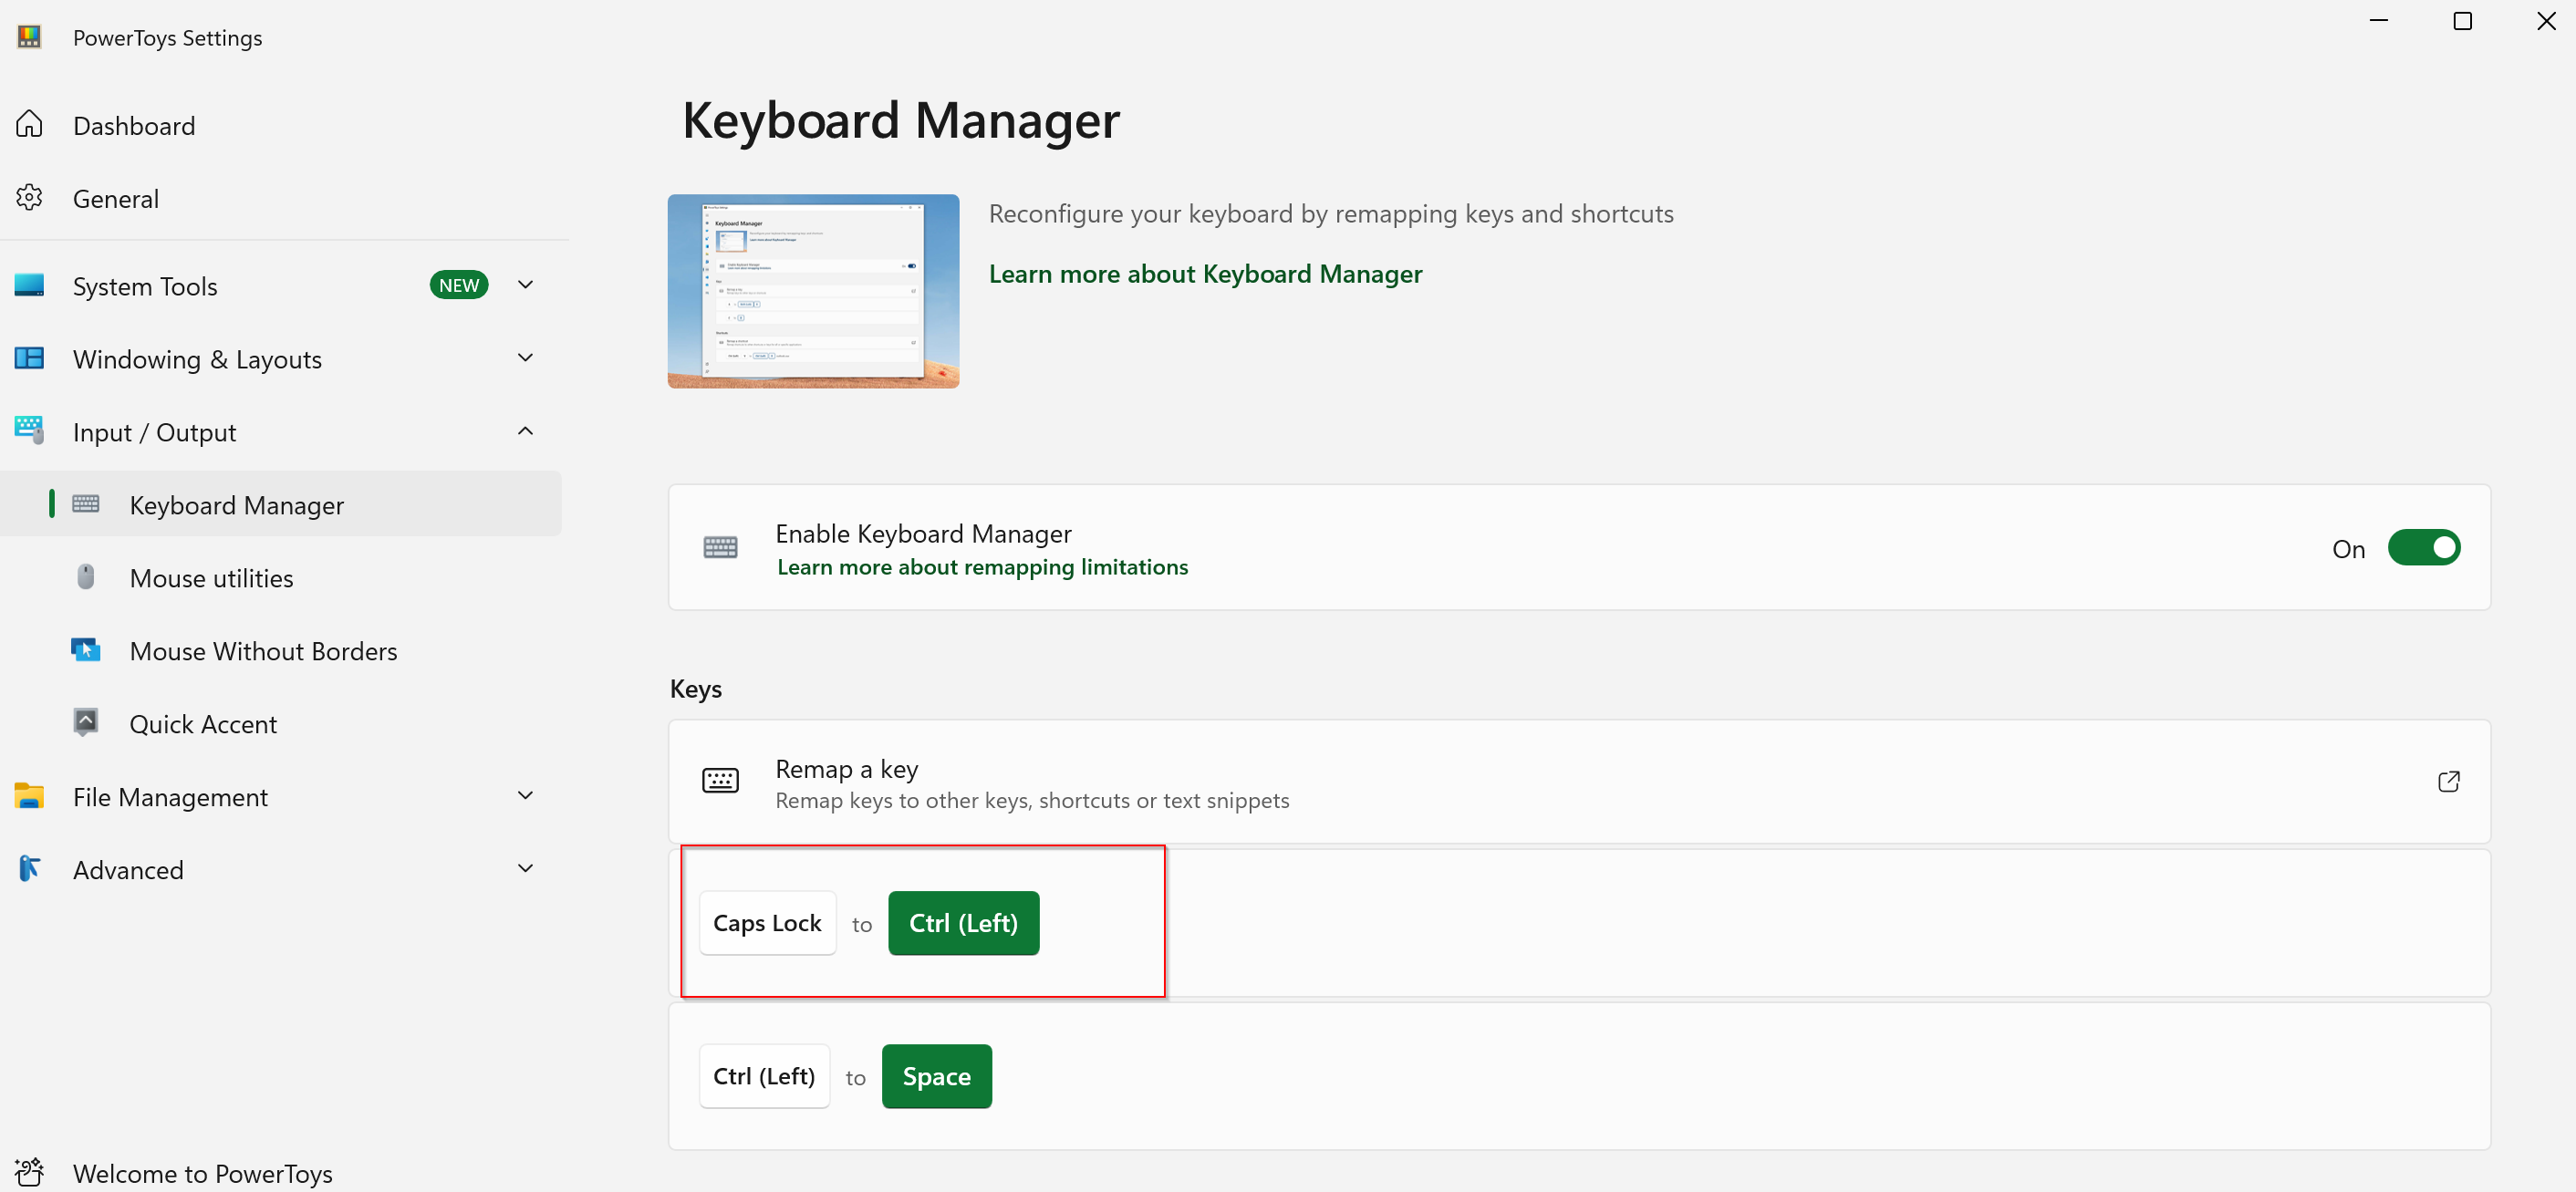The image size is (2576, 1192).
Task: Click keyboard icon beside Enable Keyboard Manager
Action: click(720, 547)
